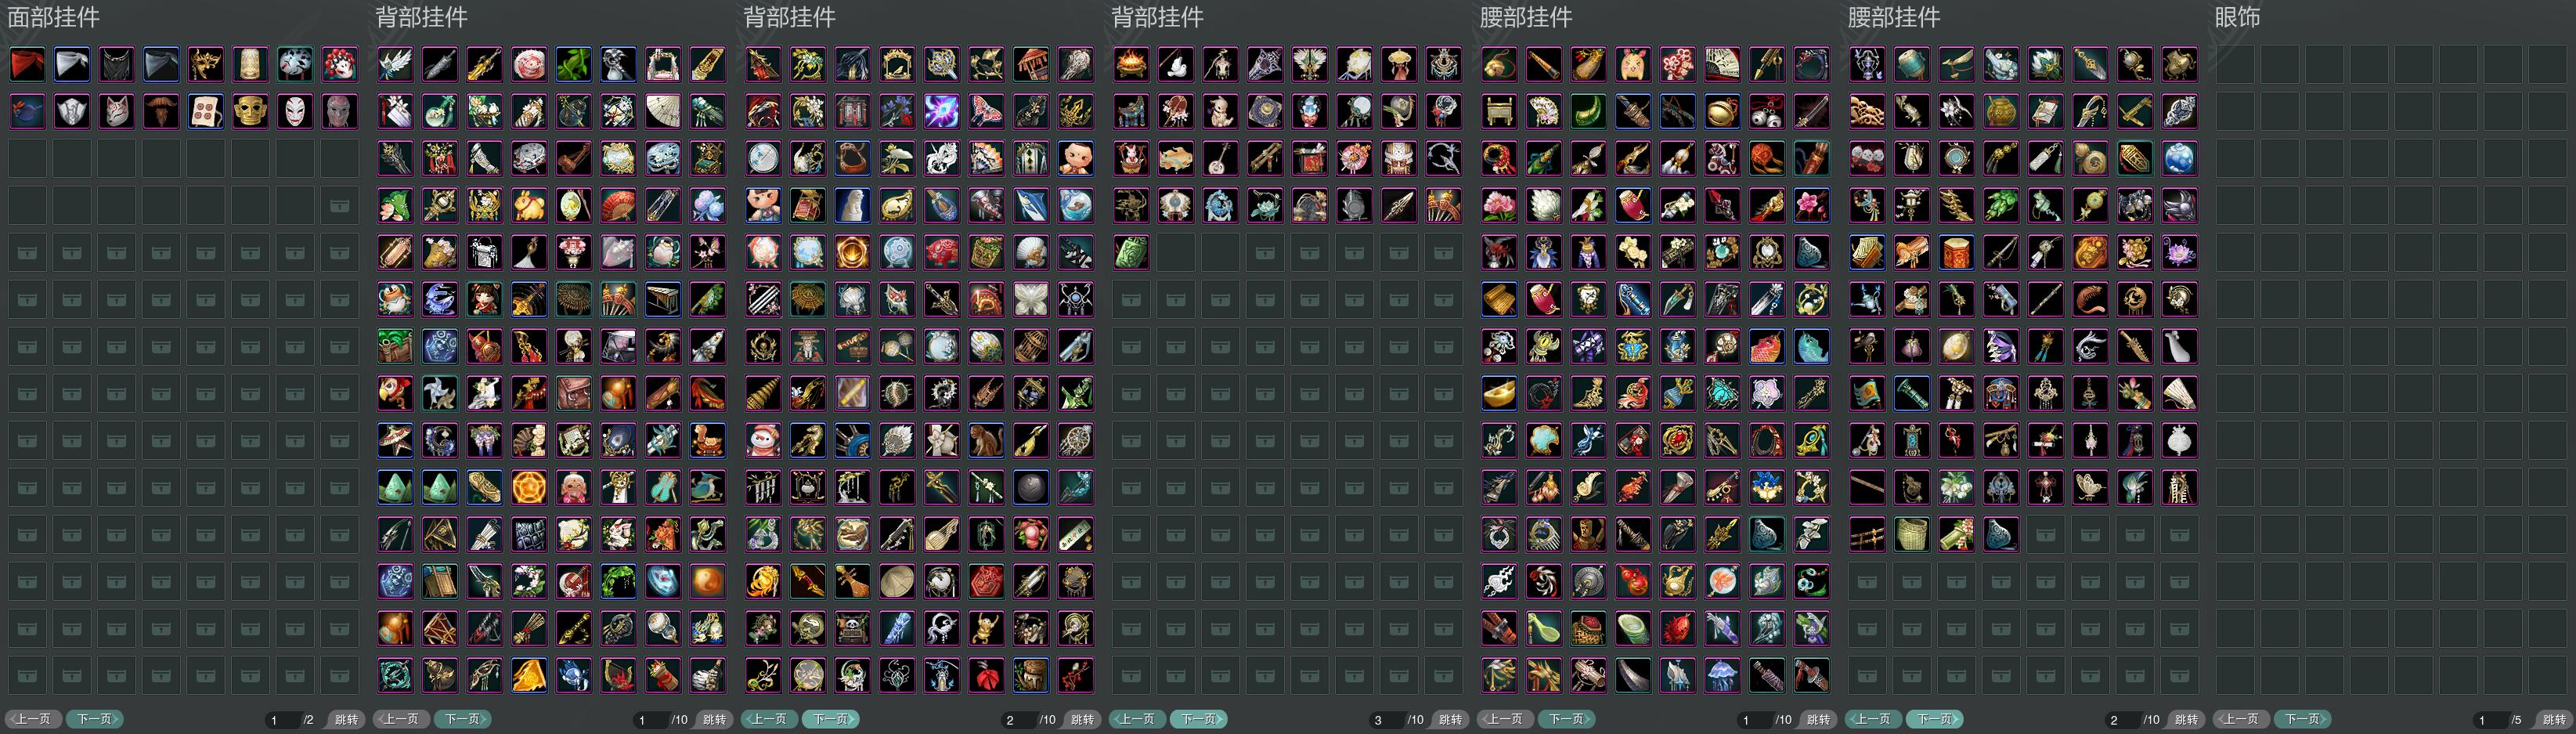
Task: Choose the white dove back item
Action: 1176,65
